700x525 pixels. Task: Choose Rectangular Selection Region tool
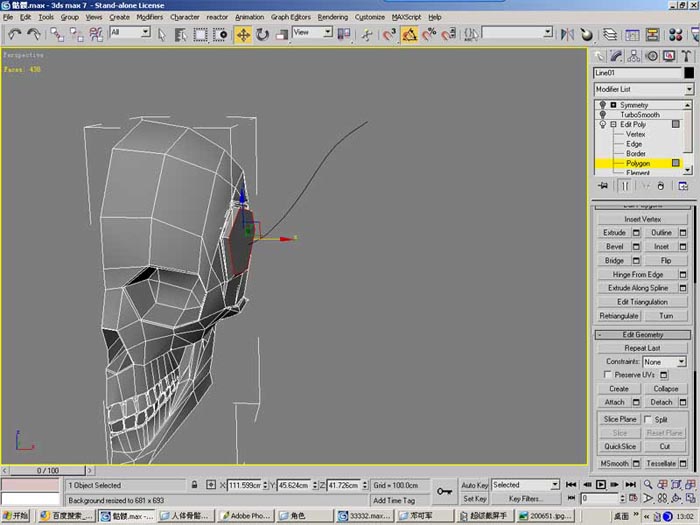(x=200, y=34)
